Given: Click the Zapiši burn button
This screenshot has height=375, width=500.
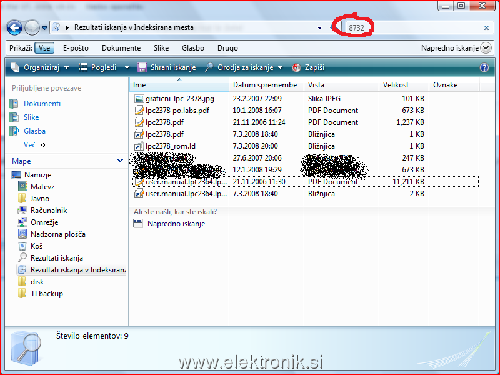Looking at the screenshot, I should click(308, 68).
